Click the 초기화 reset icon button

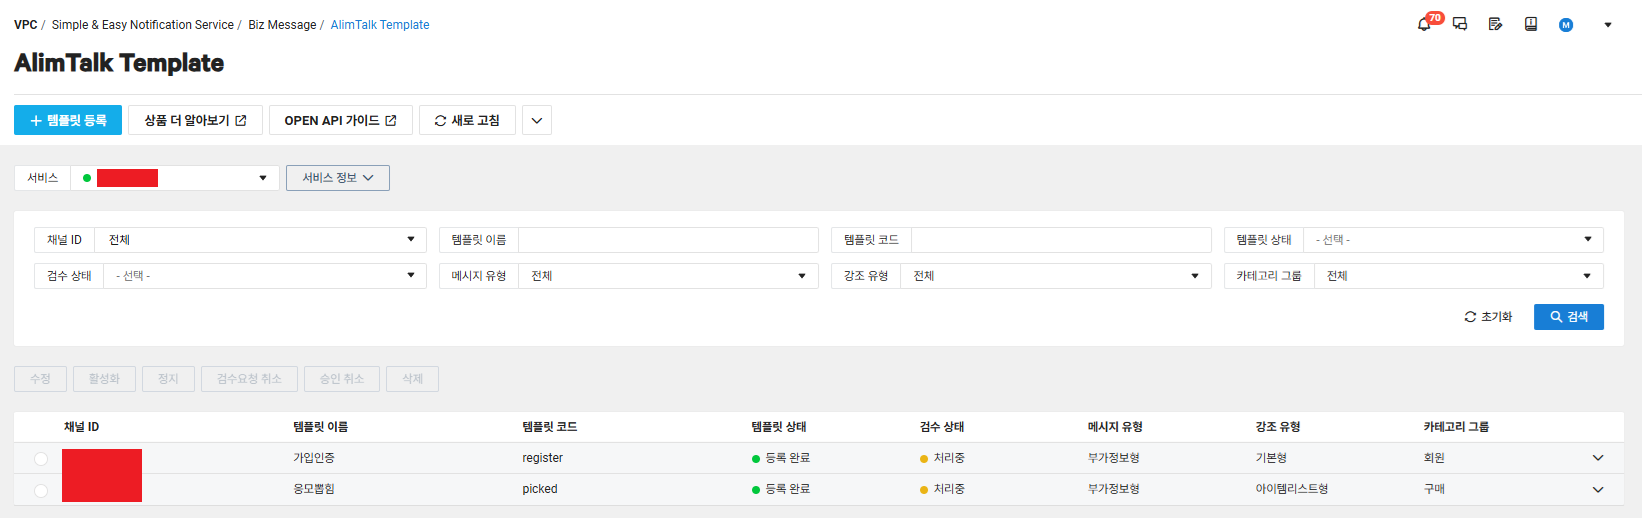(1488, 317)
